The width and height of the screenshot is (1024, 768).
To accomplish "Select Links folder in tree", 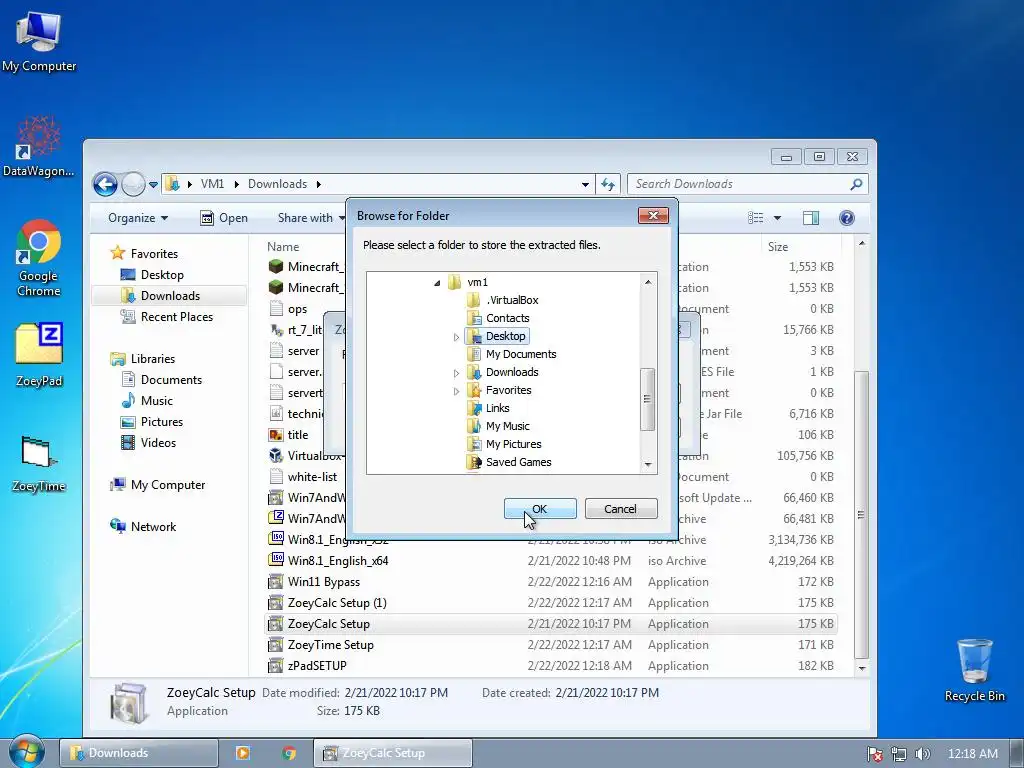I will (x=488, y=408).
